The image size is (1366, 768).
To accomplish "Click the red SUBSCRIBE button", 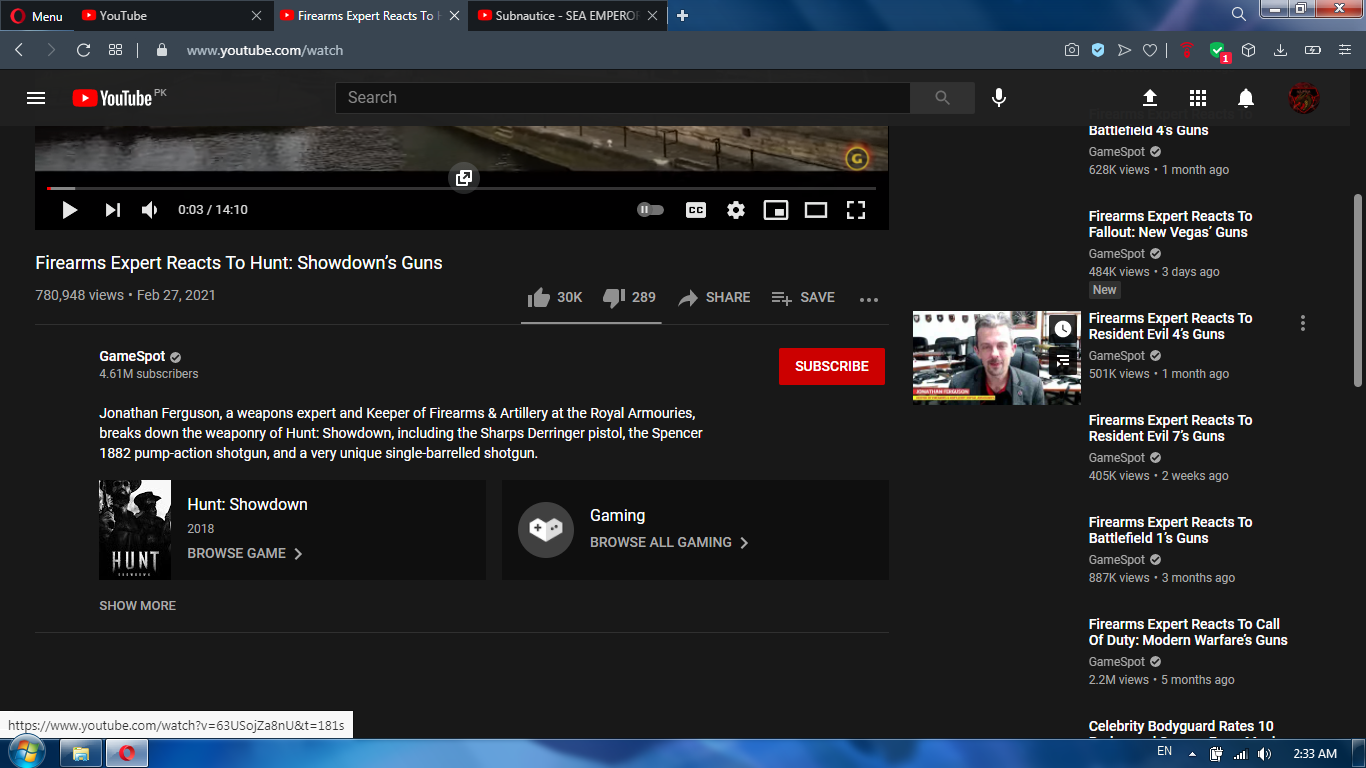I will (x=832, y=366).
